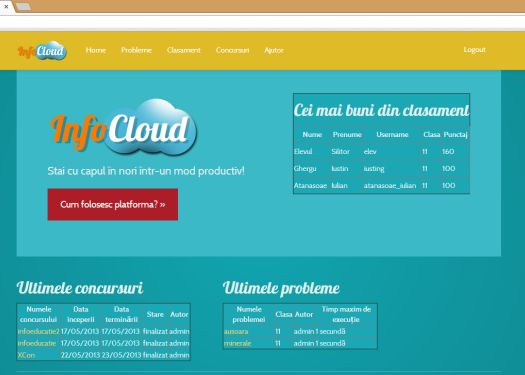Screen dimensions: 525x375
Task: Click the 'Timp maxim de execuție' header
Action: point(346,314)
